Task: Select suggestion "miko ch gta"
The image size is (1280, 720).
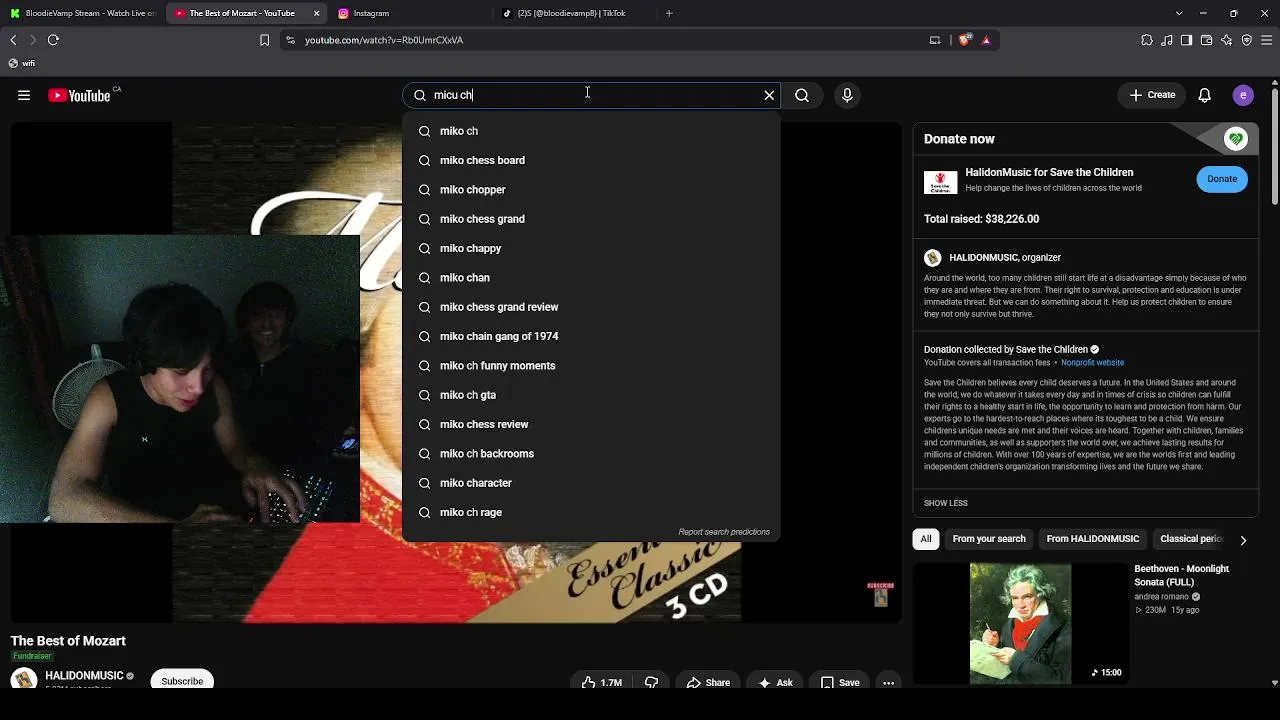Action: 591,395
